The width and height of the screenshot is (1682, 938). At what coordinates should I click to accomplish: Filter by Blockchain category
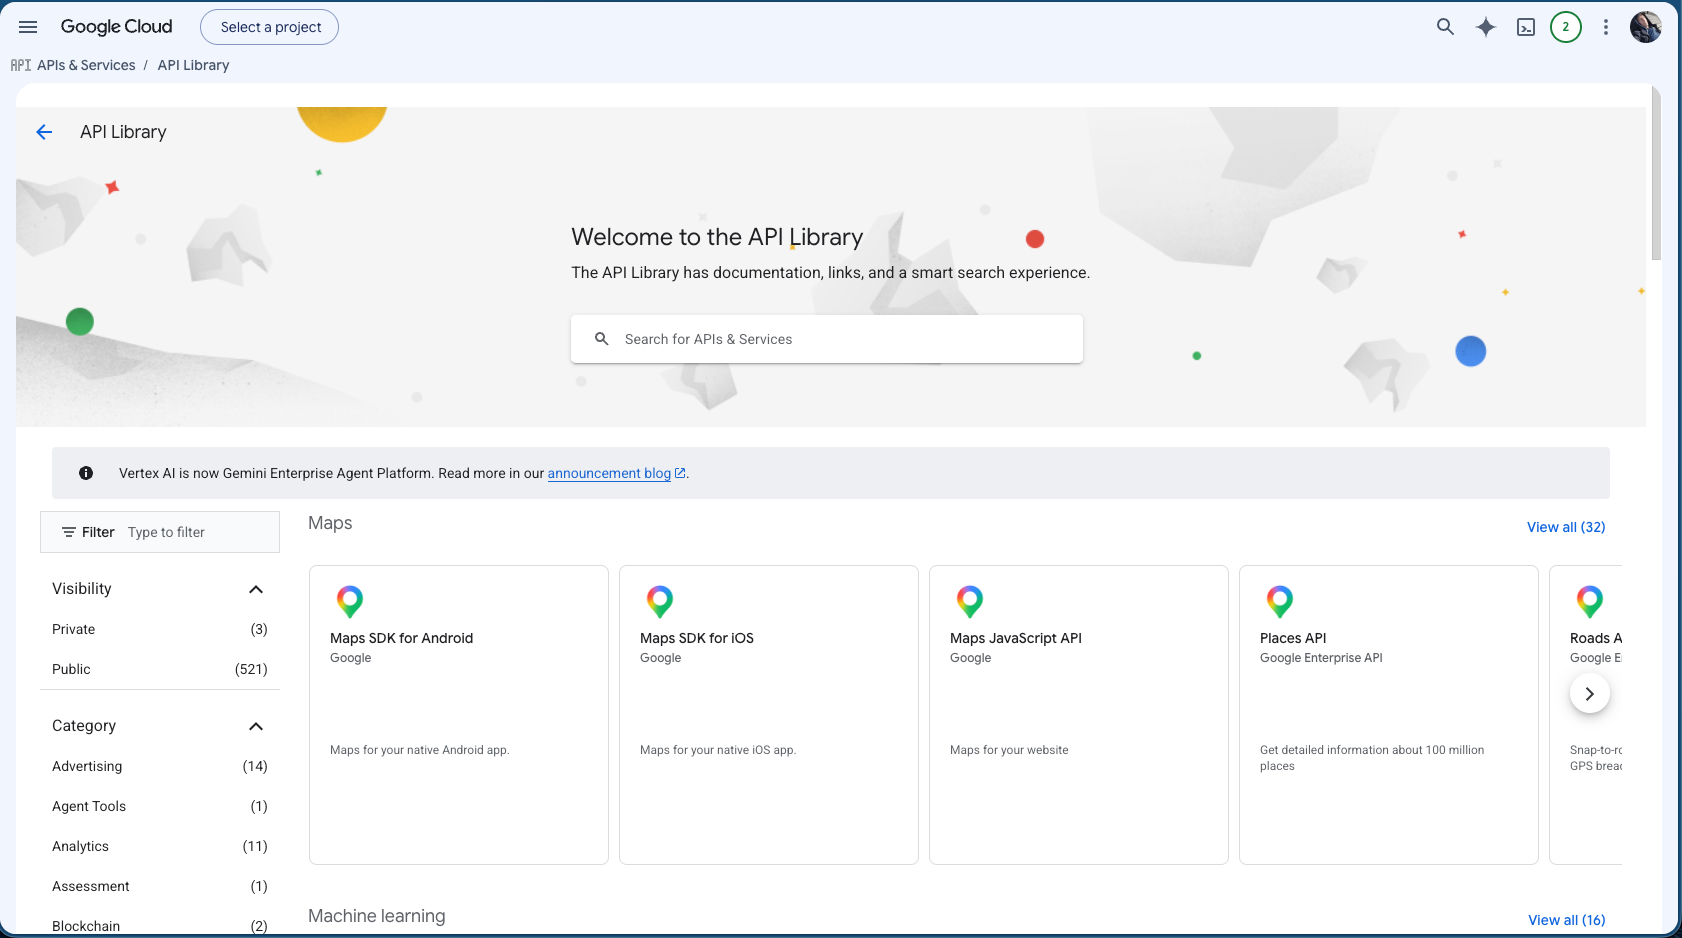point(160,926)
